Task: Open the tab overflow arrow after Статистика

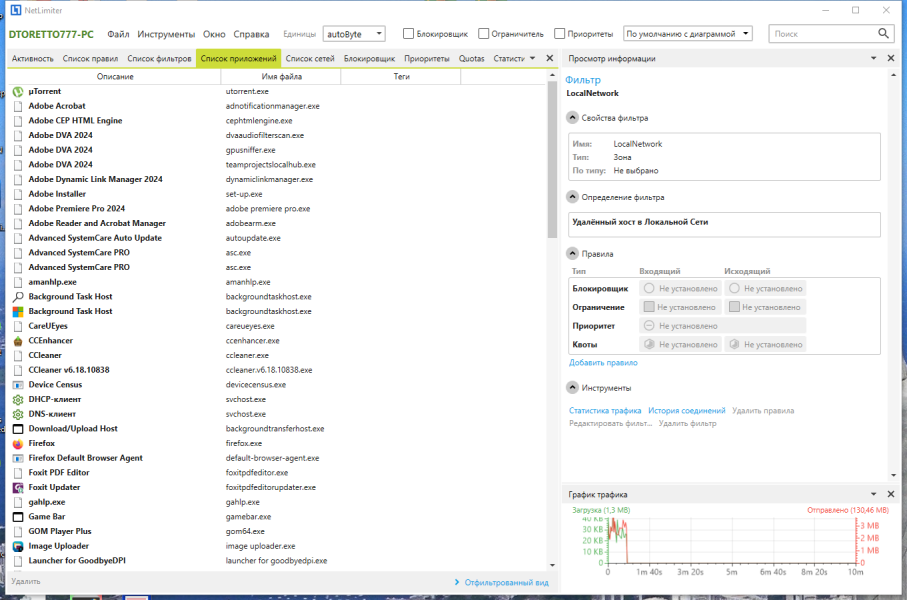Action: click(532, 58)
